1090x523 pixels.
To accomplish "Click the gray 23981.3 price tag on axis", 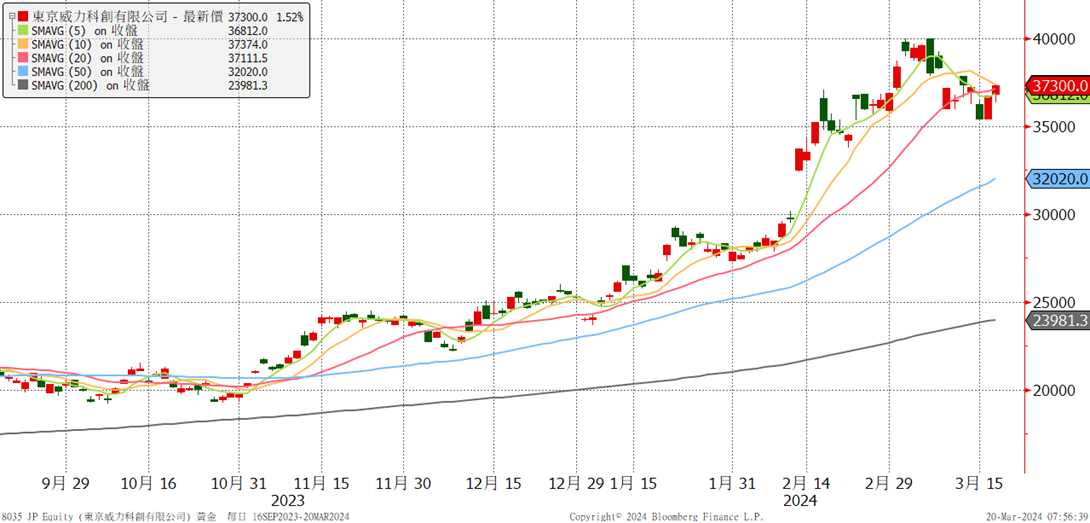I will click(1058, 321).
